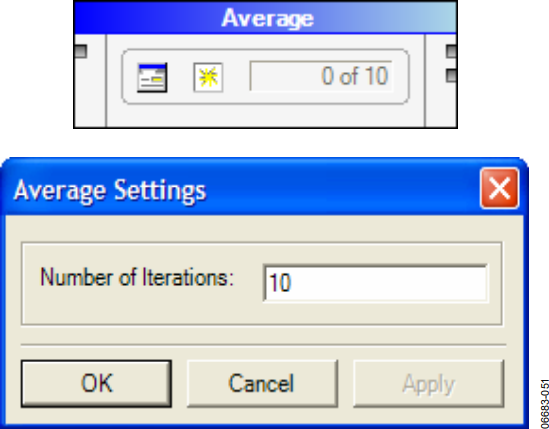Select the upper right output connector

[451, 51]
